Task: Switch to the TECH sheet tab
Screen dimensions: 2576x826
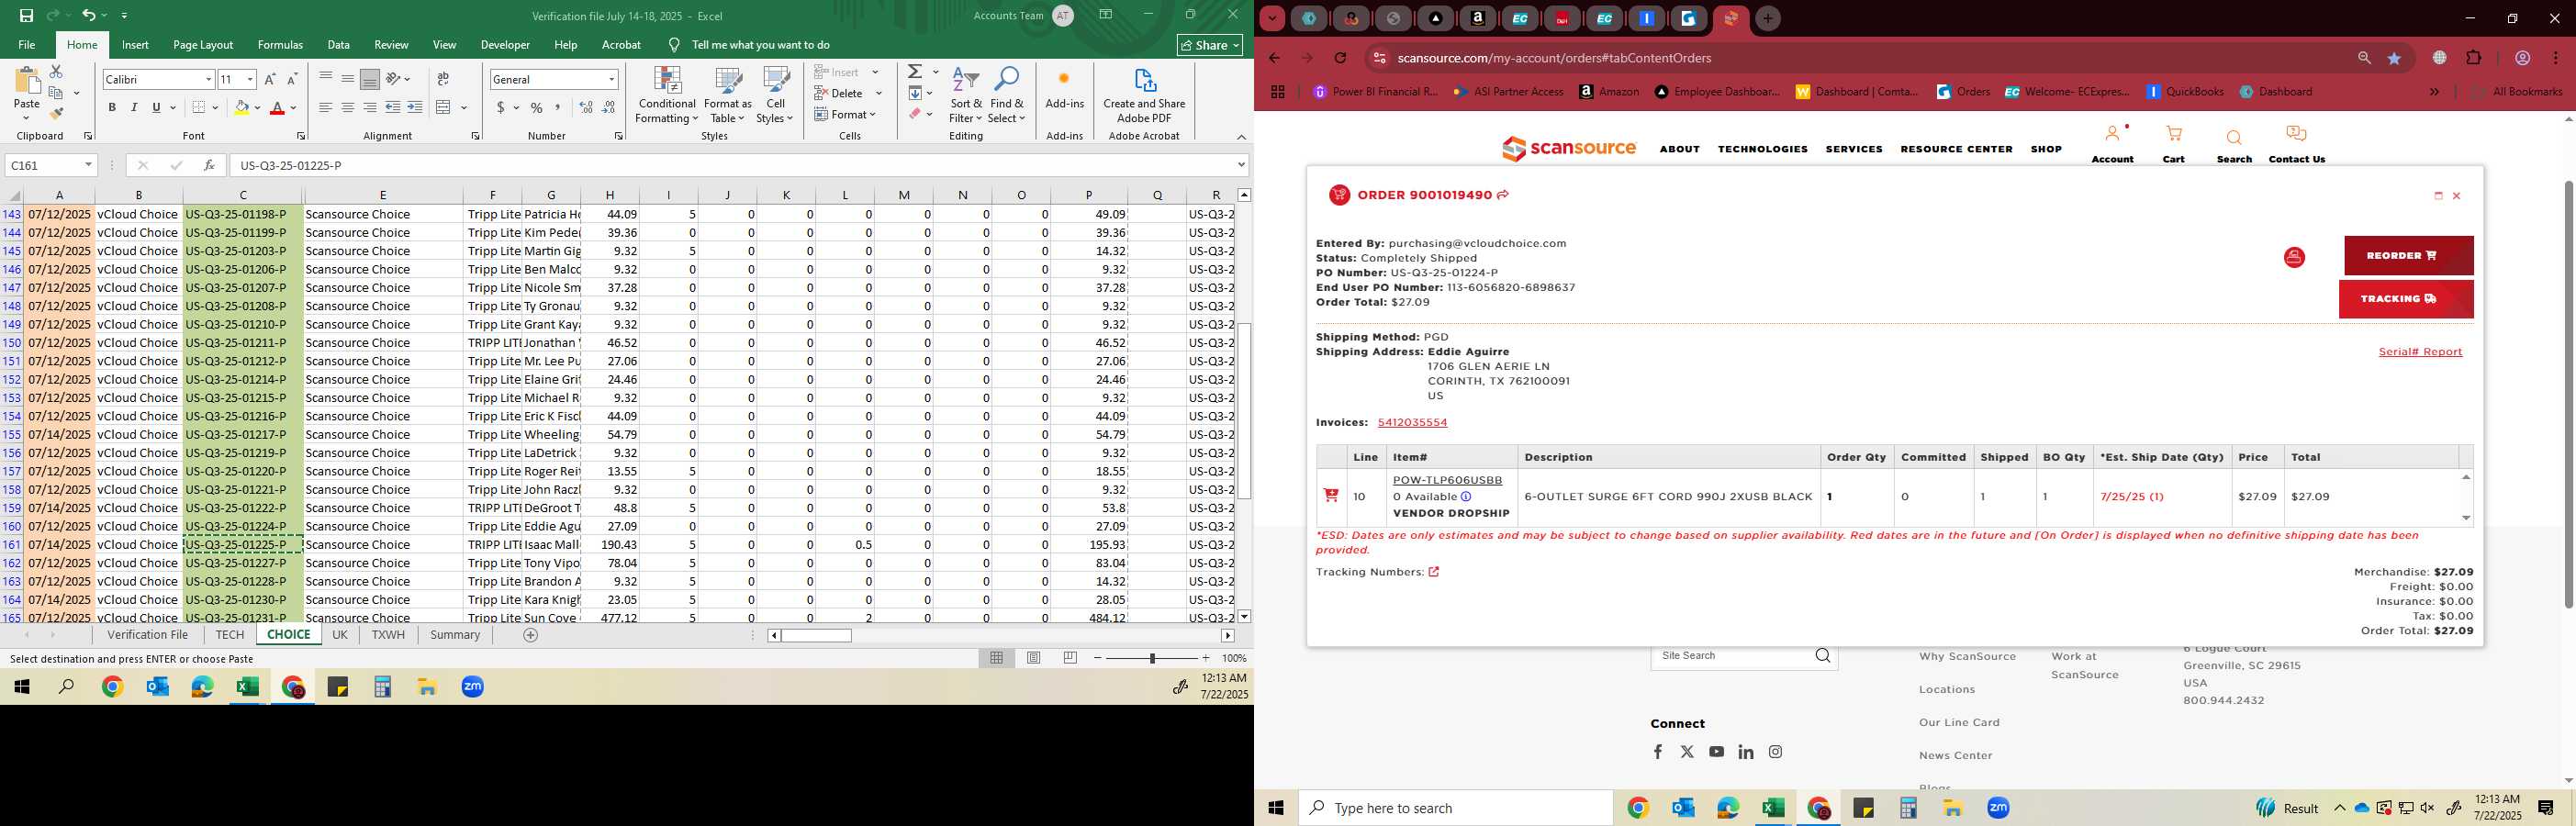Action: [x=229, y=635]
